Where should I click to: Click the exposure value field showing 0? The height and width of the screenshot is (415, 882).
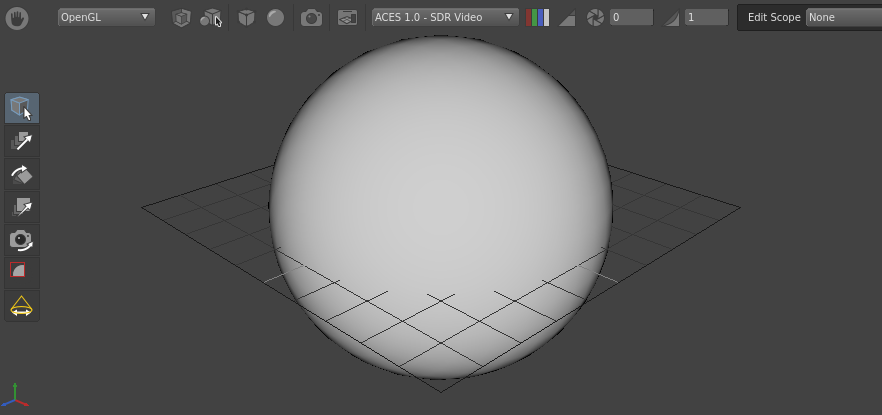[x=631, y=18]
